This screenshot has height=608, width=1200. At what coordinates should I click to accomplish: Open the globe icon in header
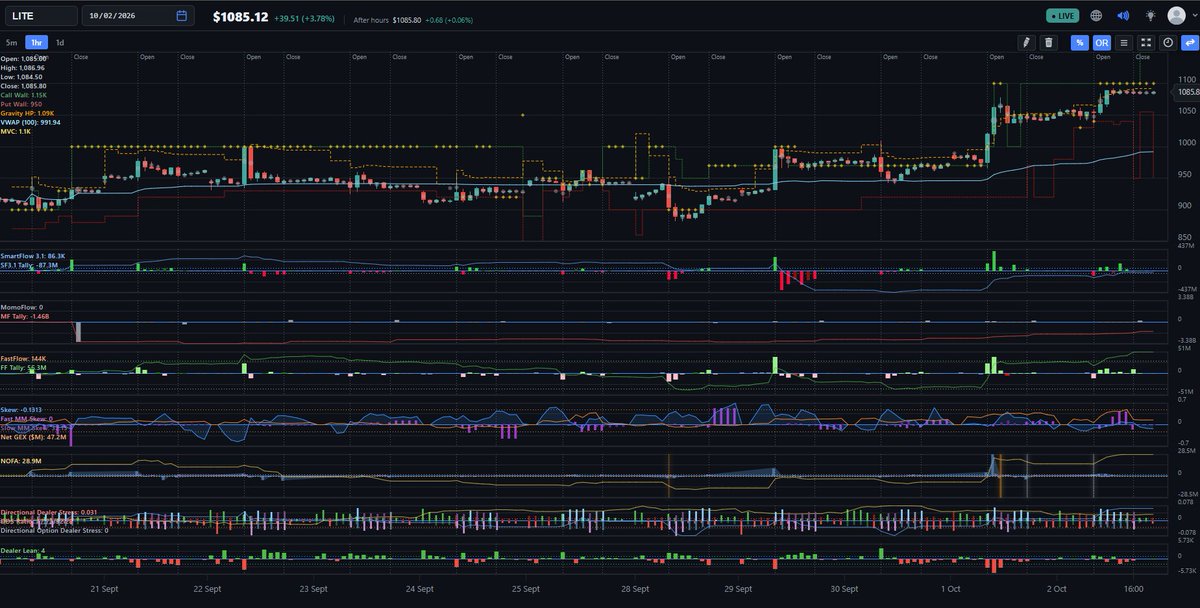1096,16
